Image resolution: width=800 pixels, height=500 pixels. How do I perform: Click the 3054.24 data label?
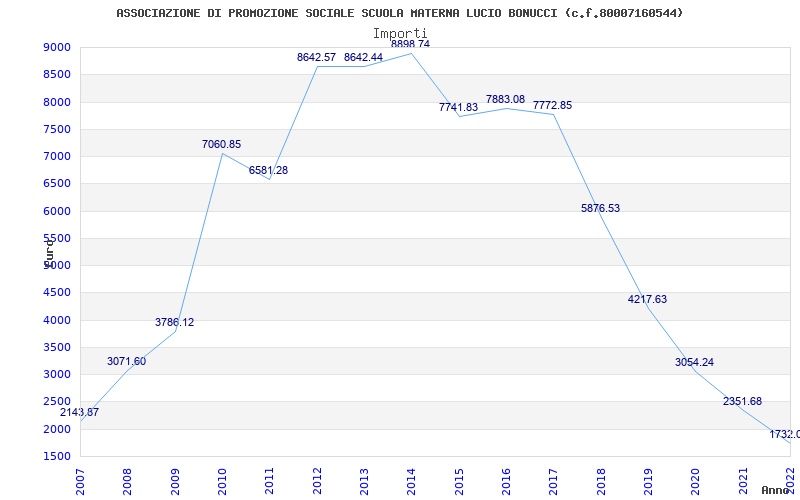click(694, 362)
